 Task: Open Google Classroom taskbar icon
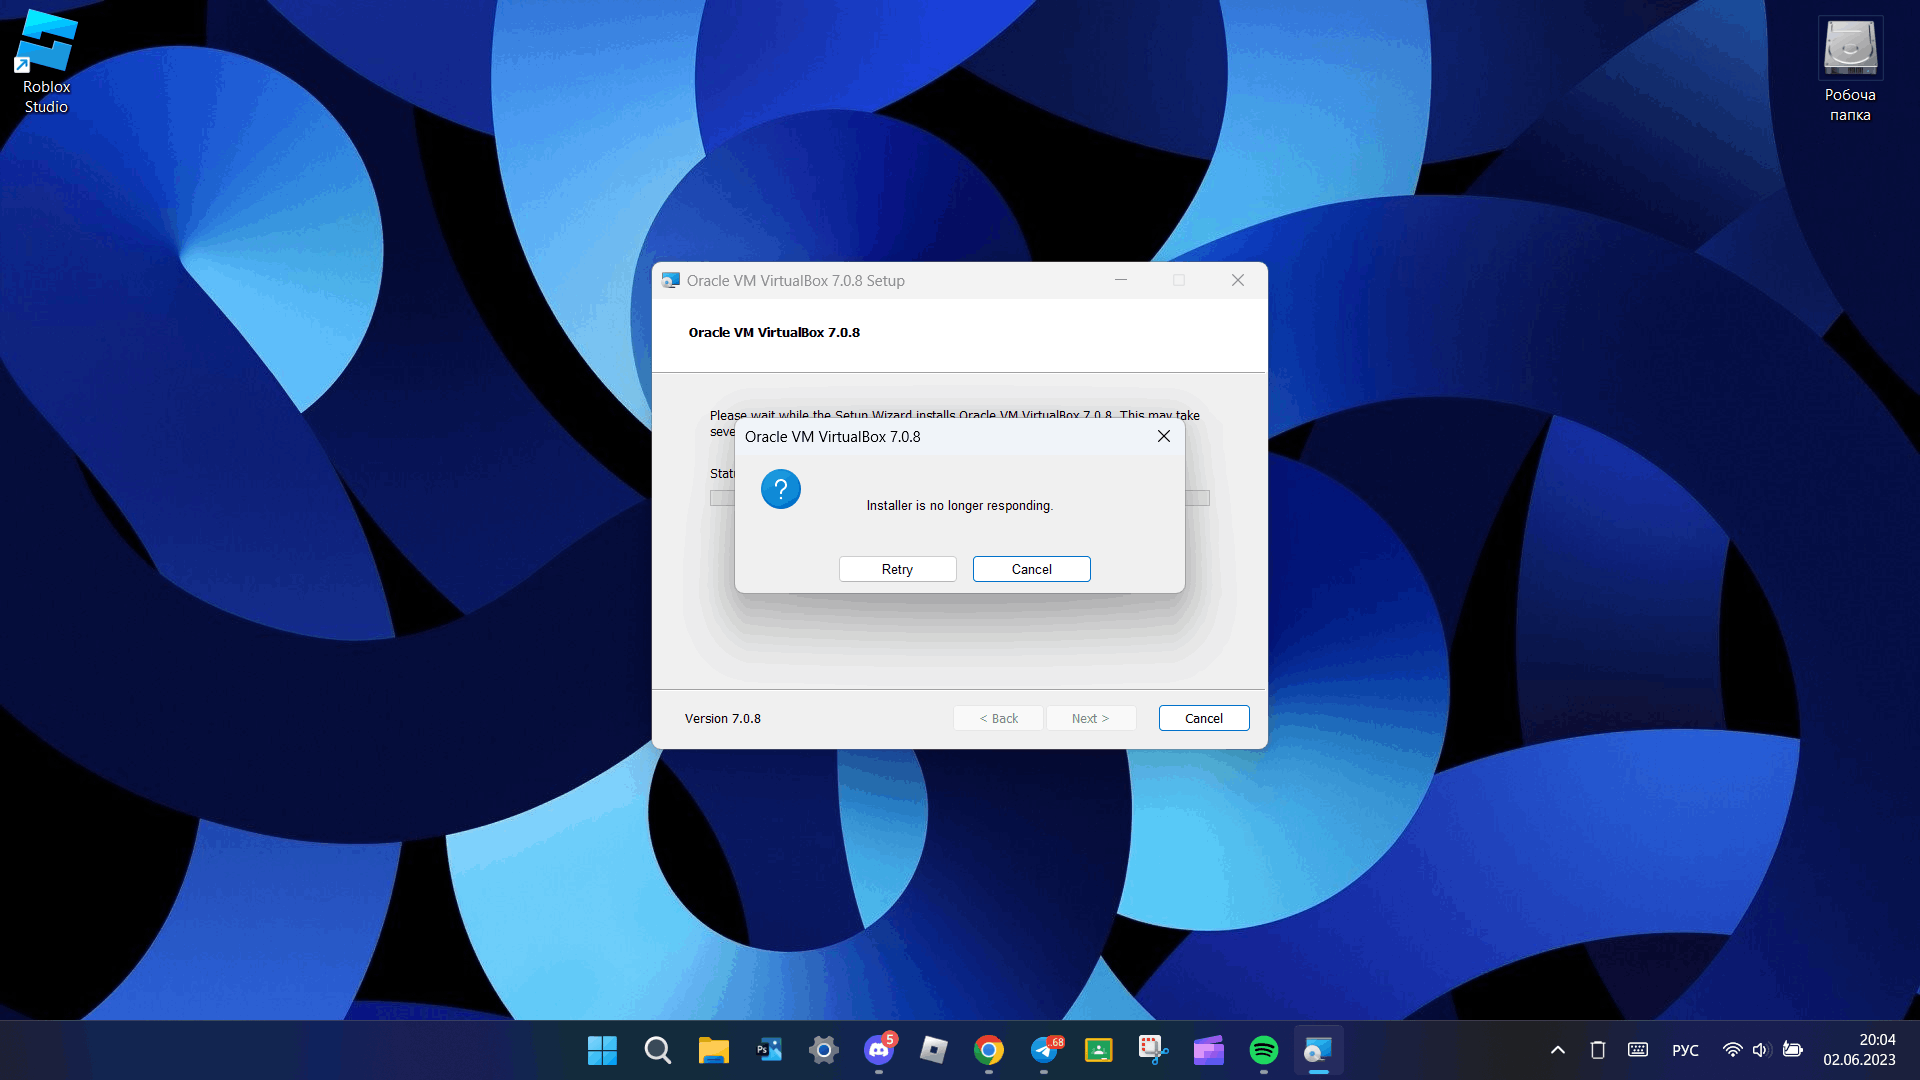click(x=1099, y=1050)
